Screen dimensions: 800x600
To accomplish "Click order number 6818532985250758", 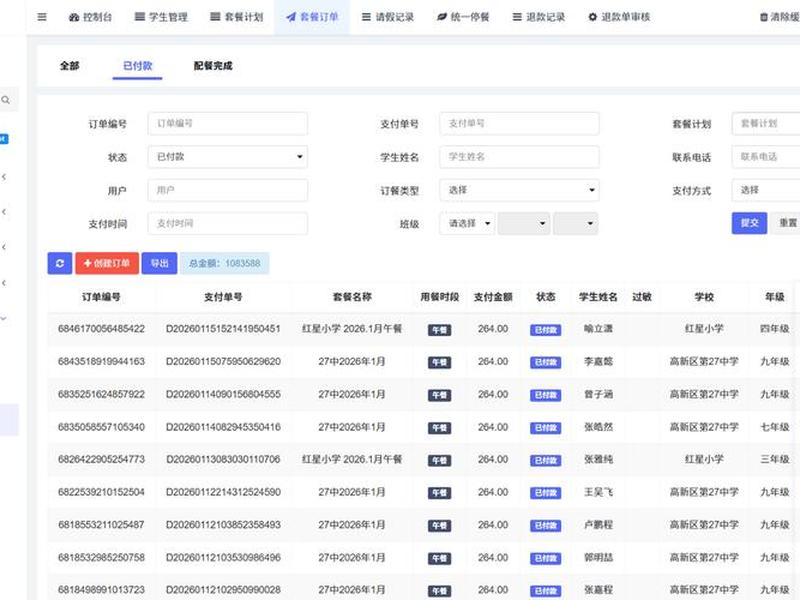I will pyautogui.click(x=101, y=557).
